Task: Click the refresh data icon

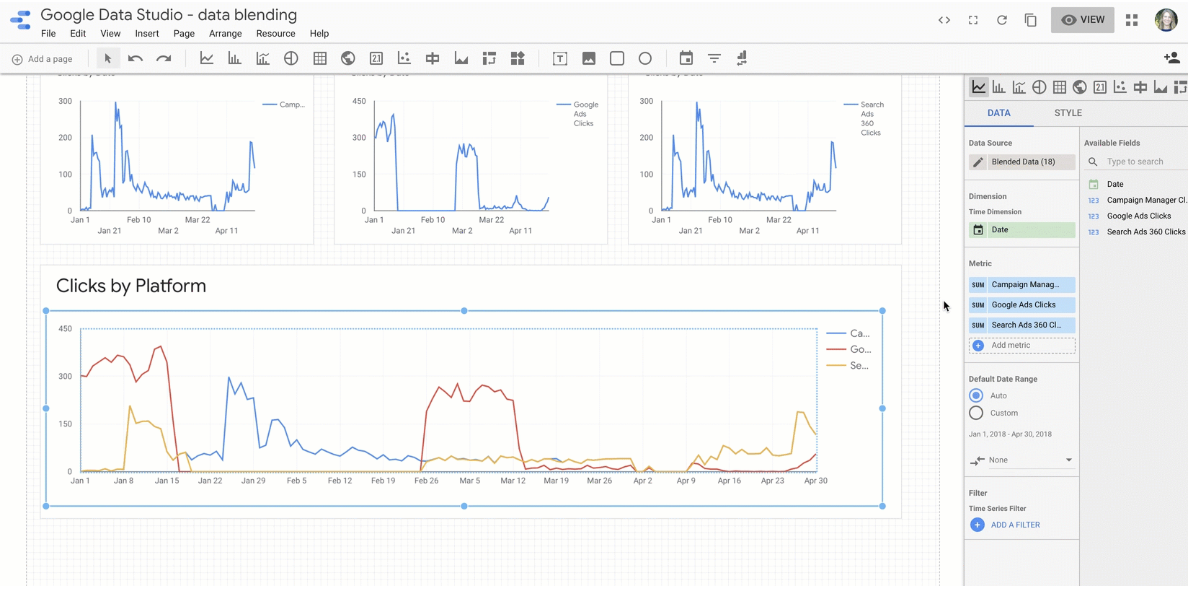Action: point(1002,20)
